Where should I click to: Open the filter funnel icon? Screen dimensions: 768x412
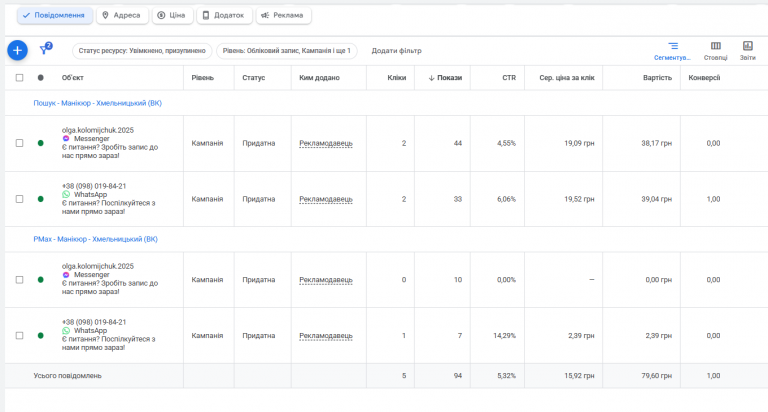pyautogui.click(x=44, y=50)
